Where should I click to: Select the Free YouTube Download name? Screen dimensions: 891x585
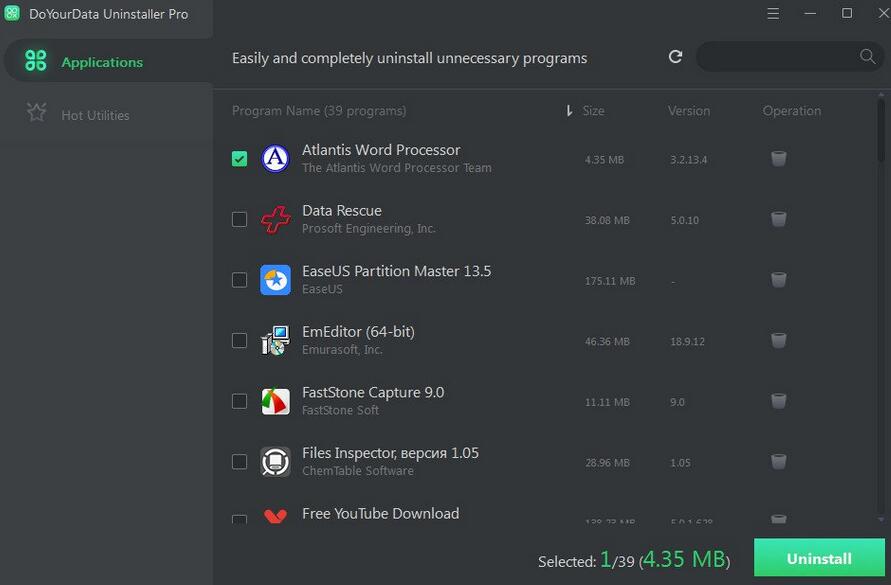(380, 513)
